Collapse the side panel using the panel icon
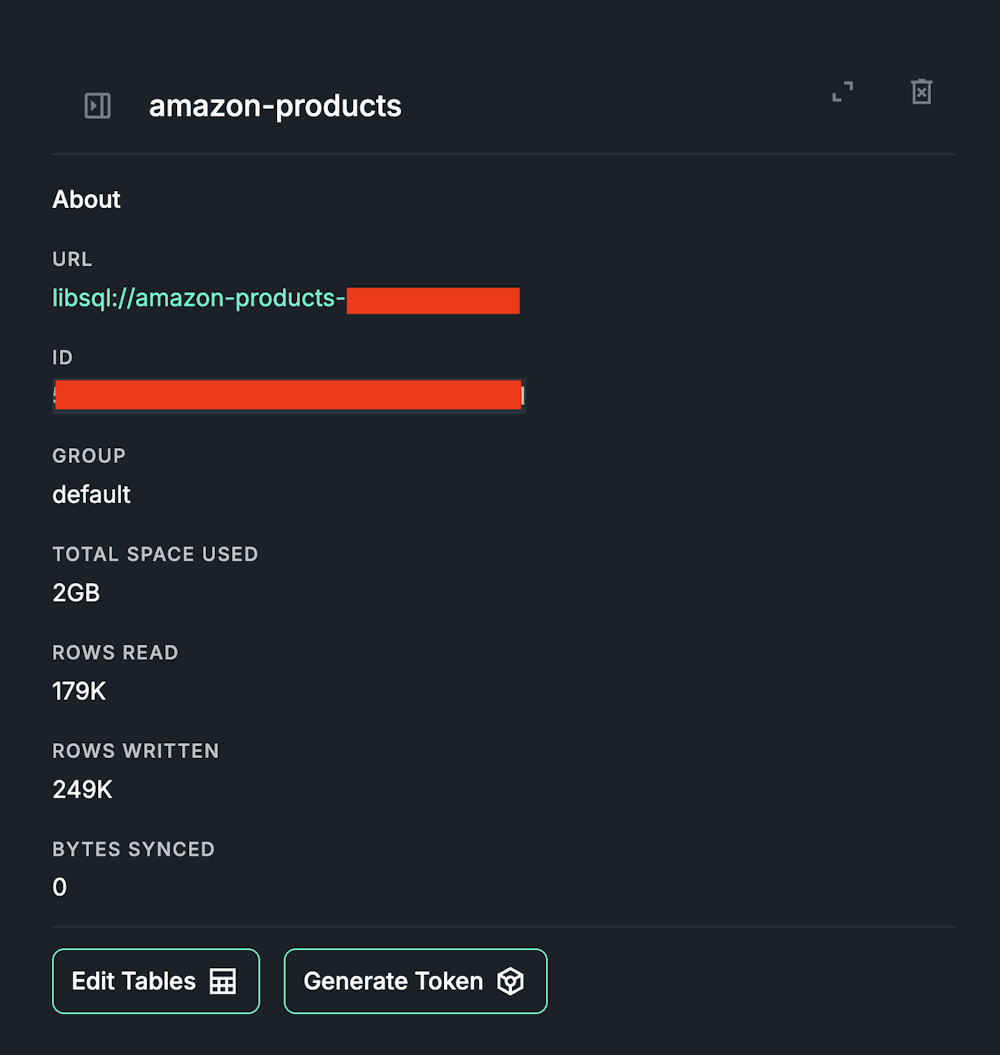Image resolution: width=1000 pixels, height=1055 pixels. [98, 106]
